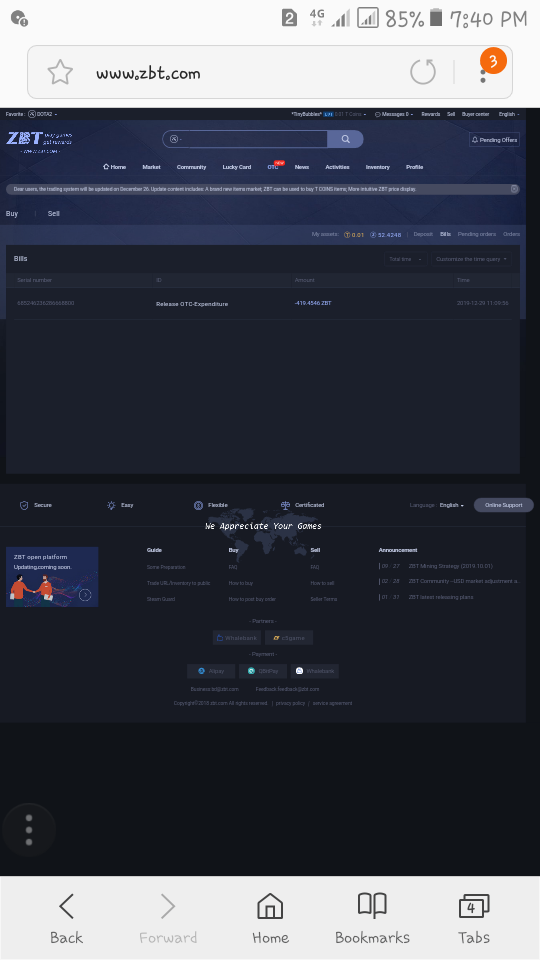
Task: Expand the Total time dropdown
Action: coord(405,259)
